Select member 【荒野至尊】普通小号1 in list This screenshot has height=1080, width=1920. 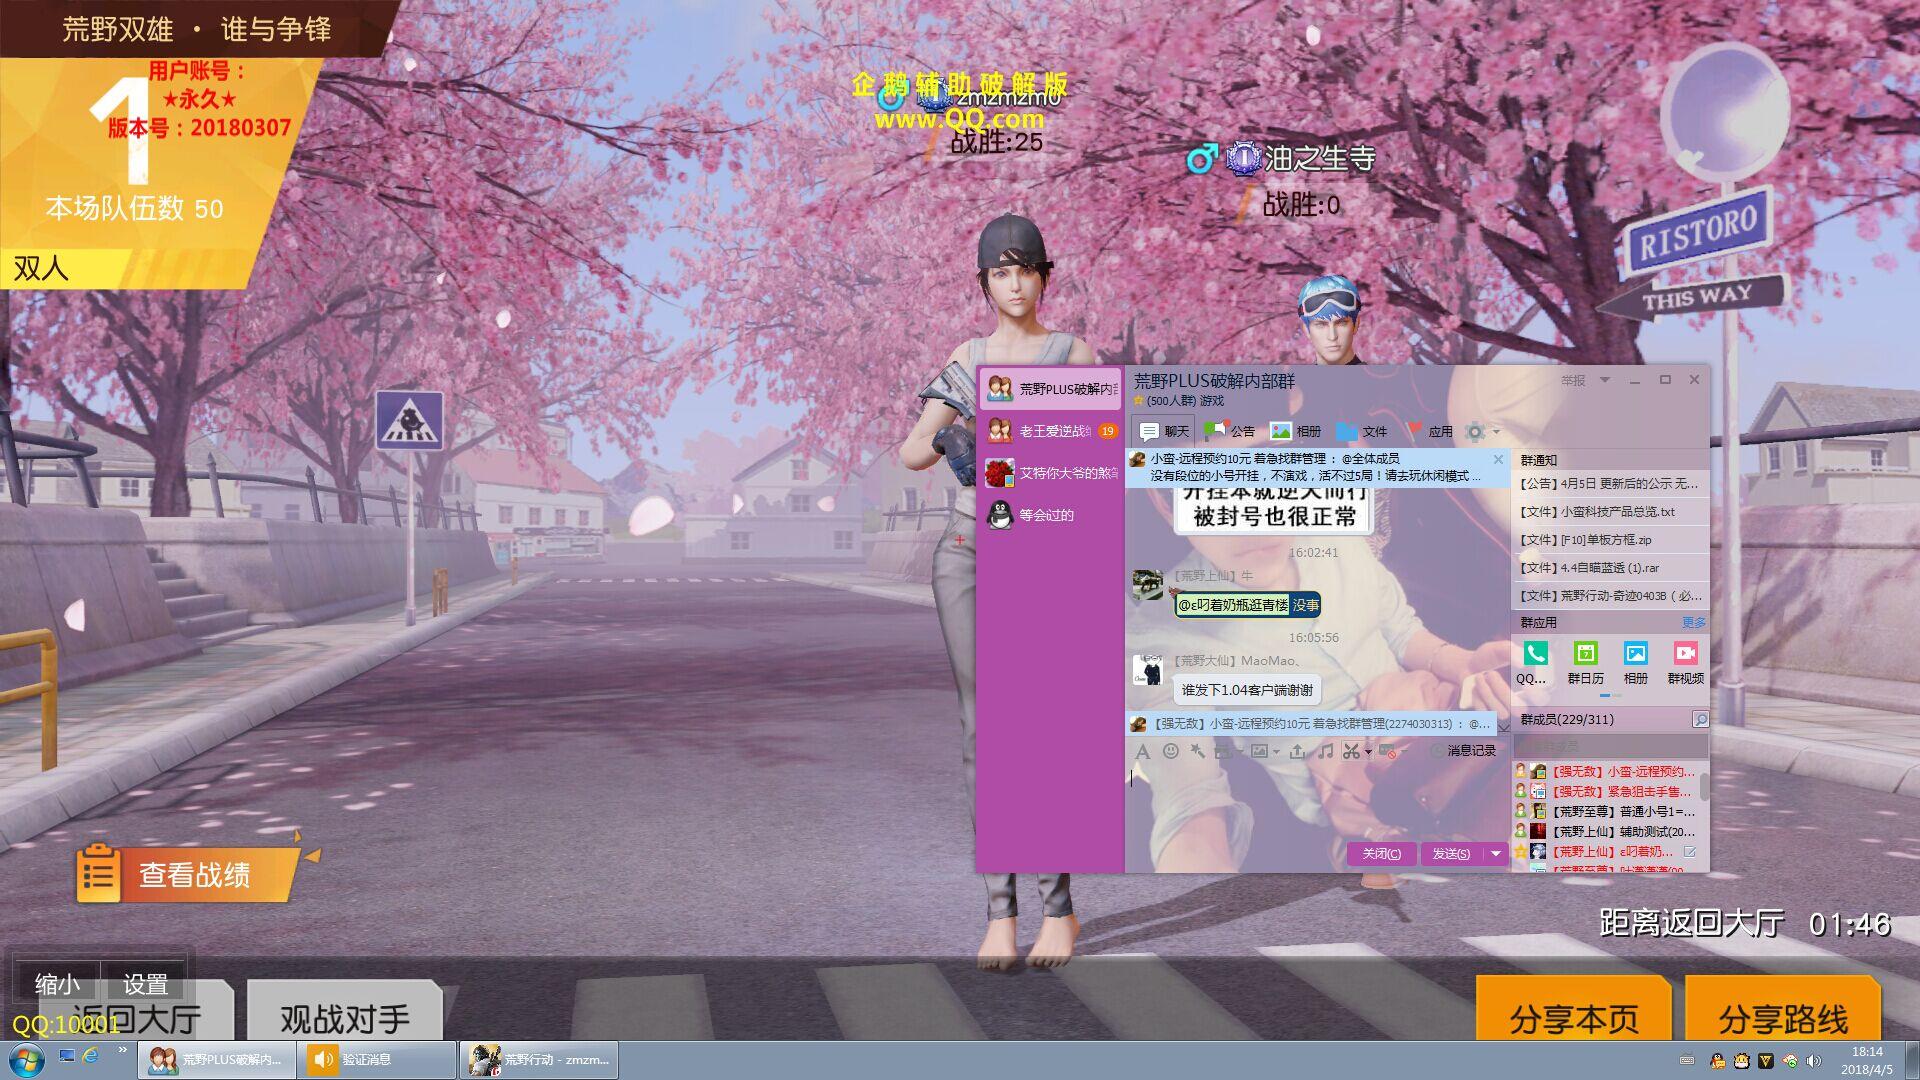[1605, 811]
